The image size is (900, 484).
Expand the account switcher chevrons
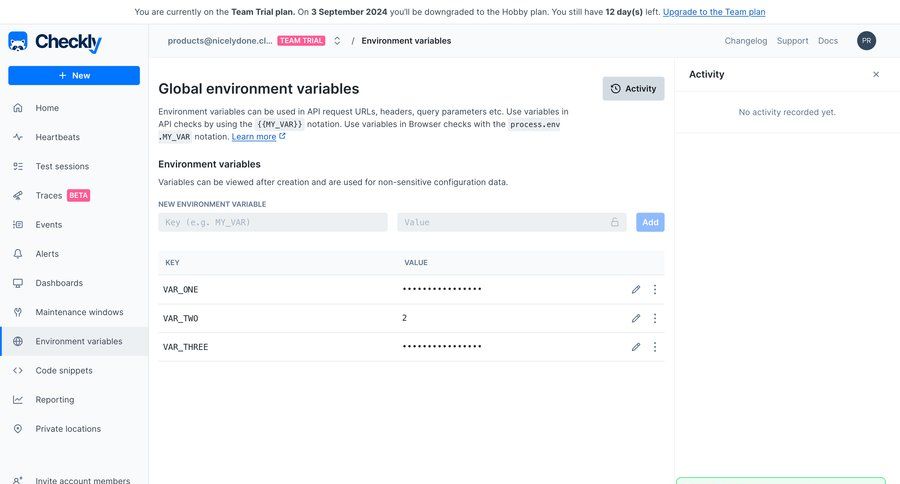(337, 41)
